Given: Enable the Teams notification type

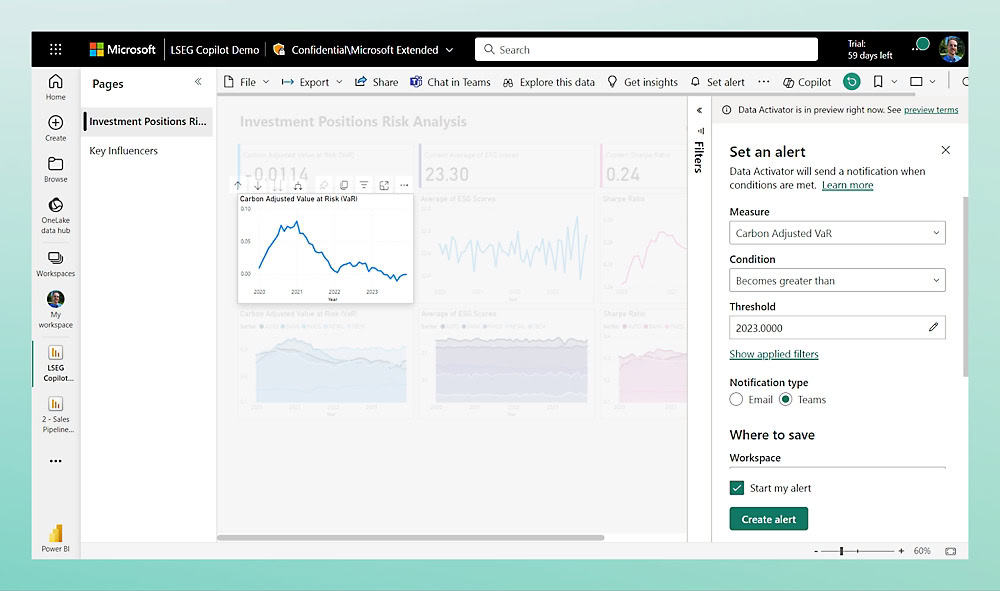Looking at the screenshot, I should pos(789,399).
